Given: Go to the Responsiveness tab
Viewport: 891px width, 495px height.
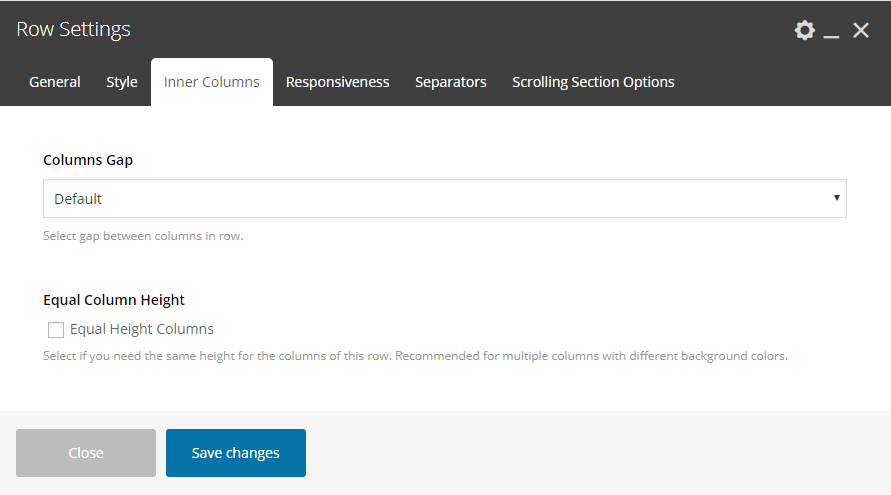Looking at the screenshot, I should click(338, 82).
